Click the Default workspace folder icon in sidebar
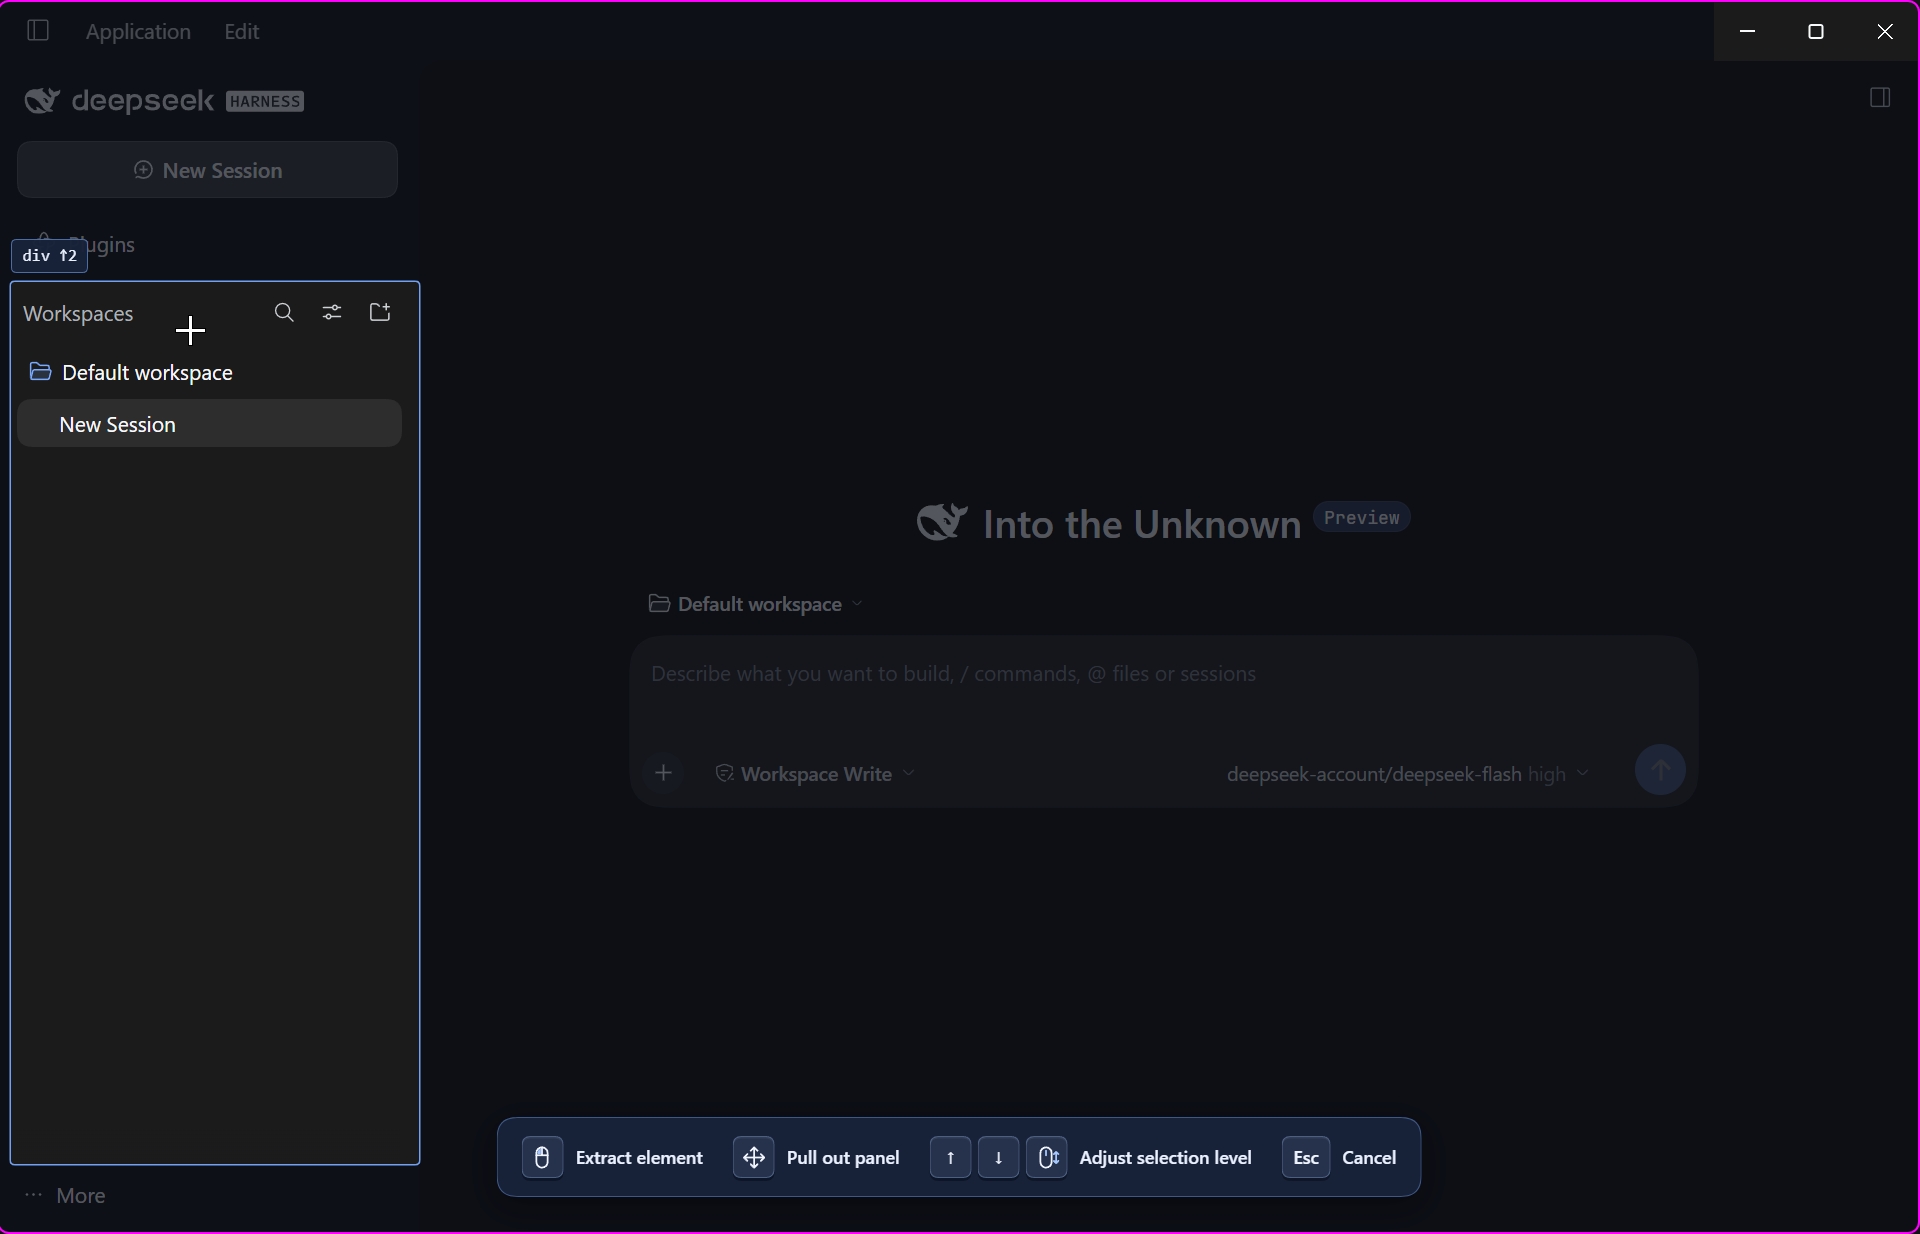 (x=41, y=372)
